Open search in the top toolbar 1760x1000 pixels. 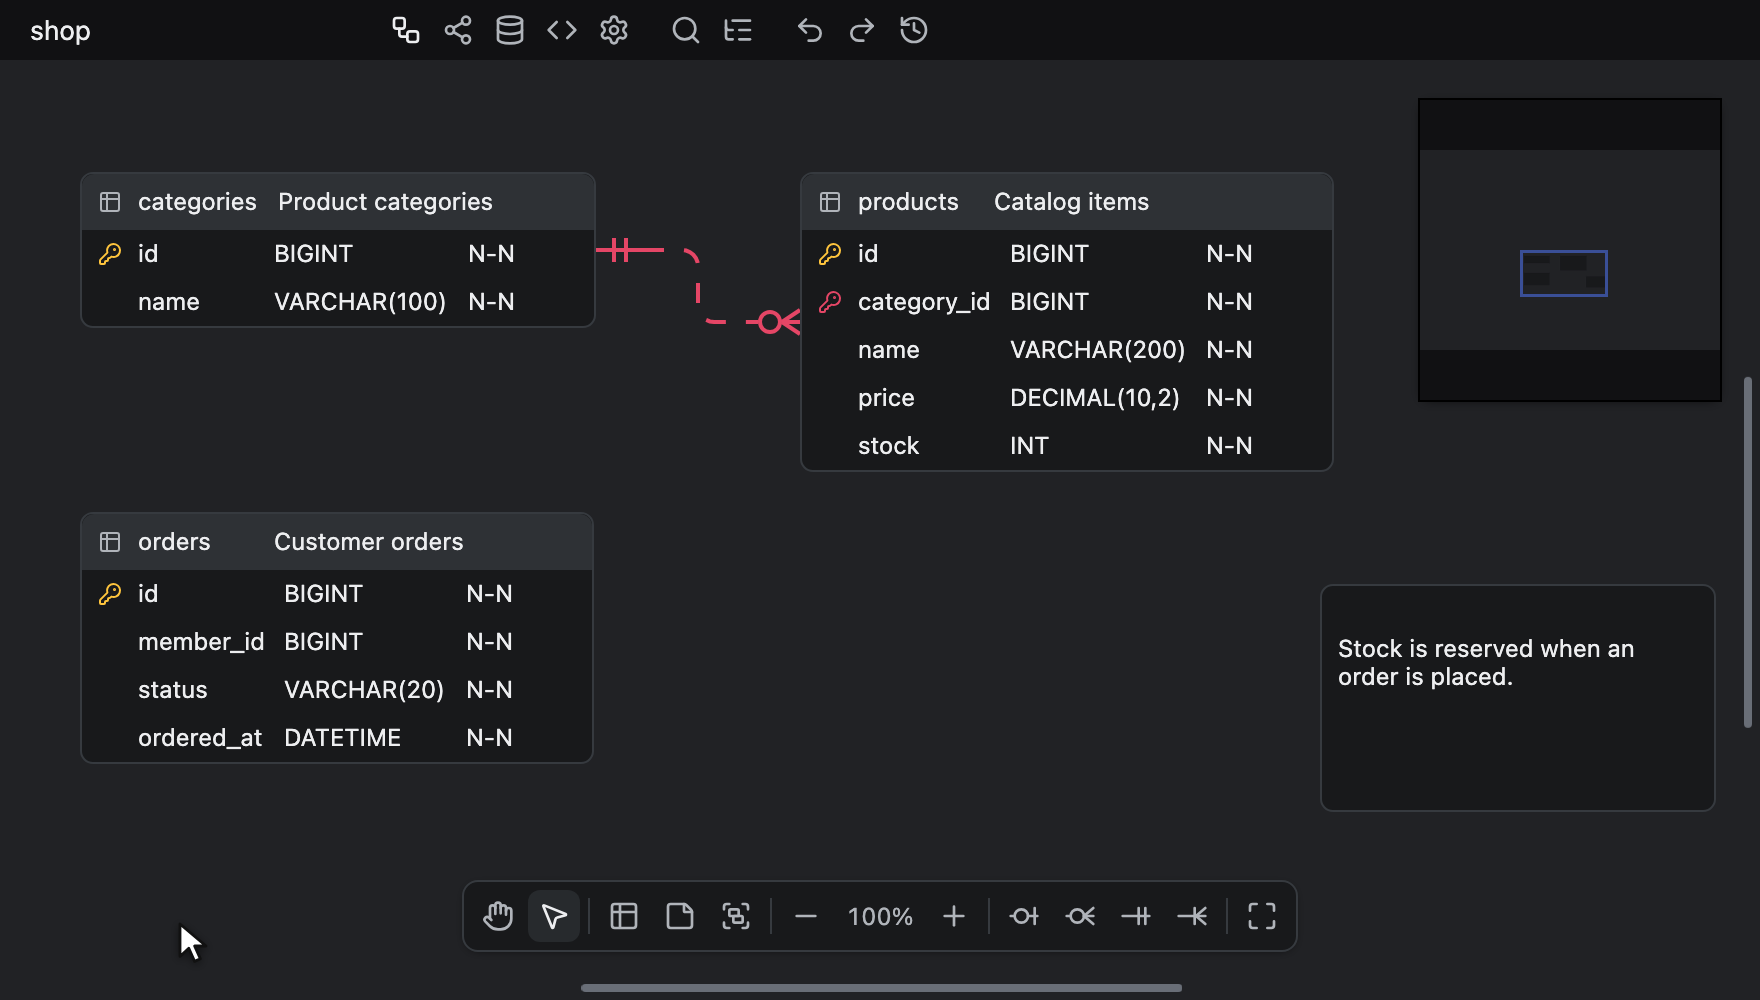pyautogui.click(x=686, y=30)
